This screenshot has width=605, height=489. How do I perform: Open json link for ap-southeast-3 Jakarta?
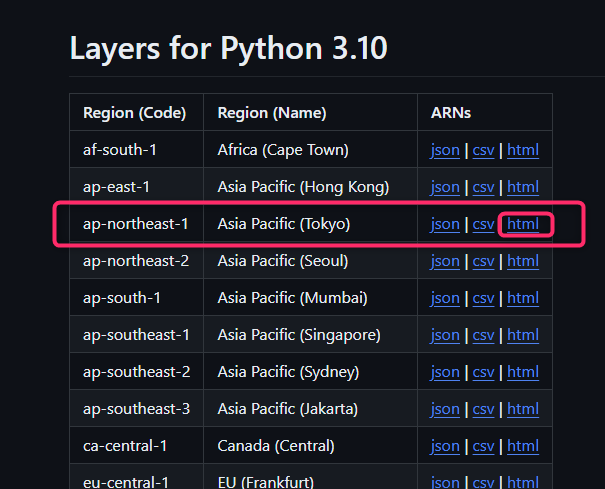[445, 409]
